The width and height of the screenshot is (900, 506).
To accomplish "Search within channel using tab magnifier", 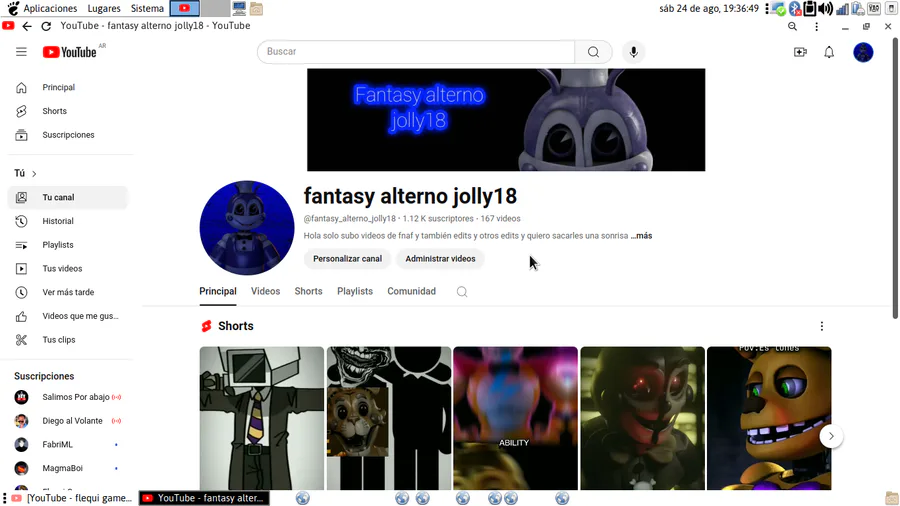I will [461, 292].
